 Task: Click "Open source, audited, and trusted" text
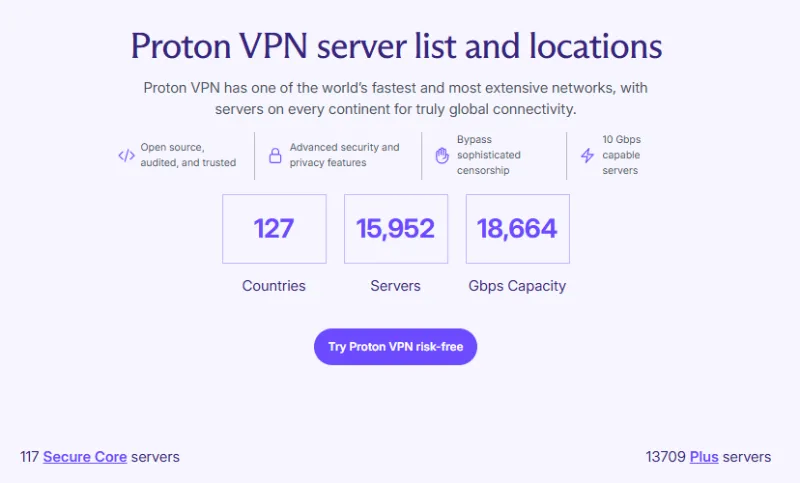click(188, 155)
